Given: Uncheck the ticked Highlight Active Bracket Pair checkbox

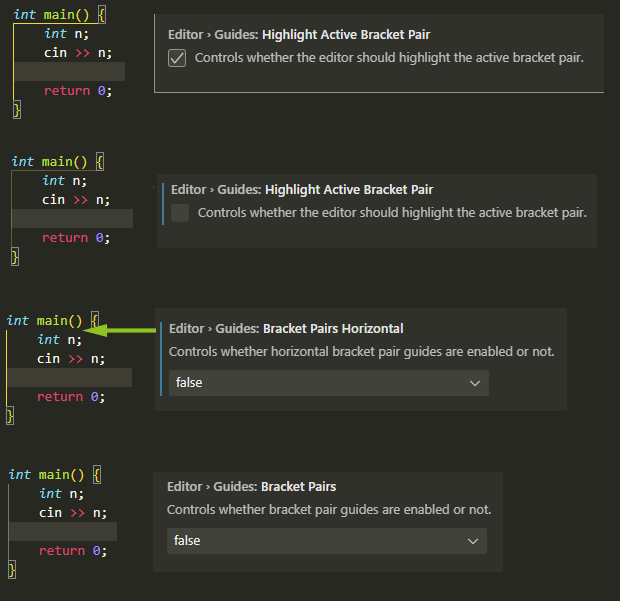Looking at the screenshot, I should 177,58.
